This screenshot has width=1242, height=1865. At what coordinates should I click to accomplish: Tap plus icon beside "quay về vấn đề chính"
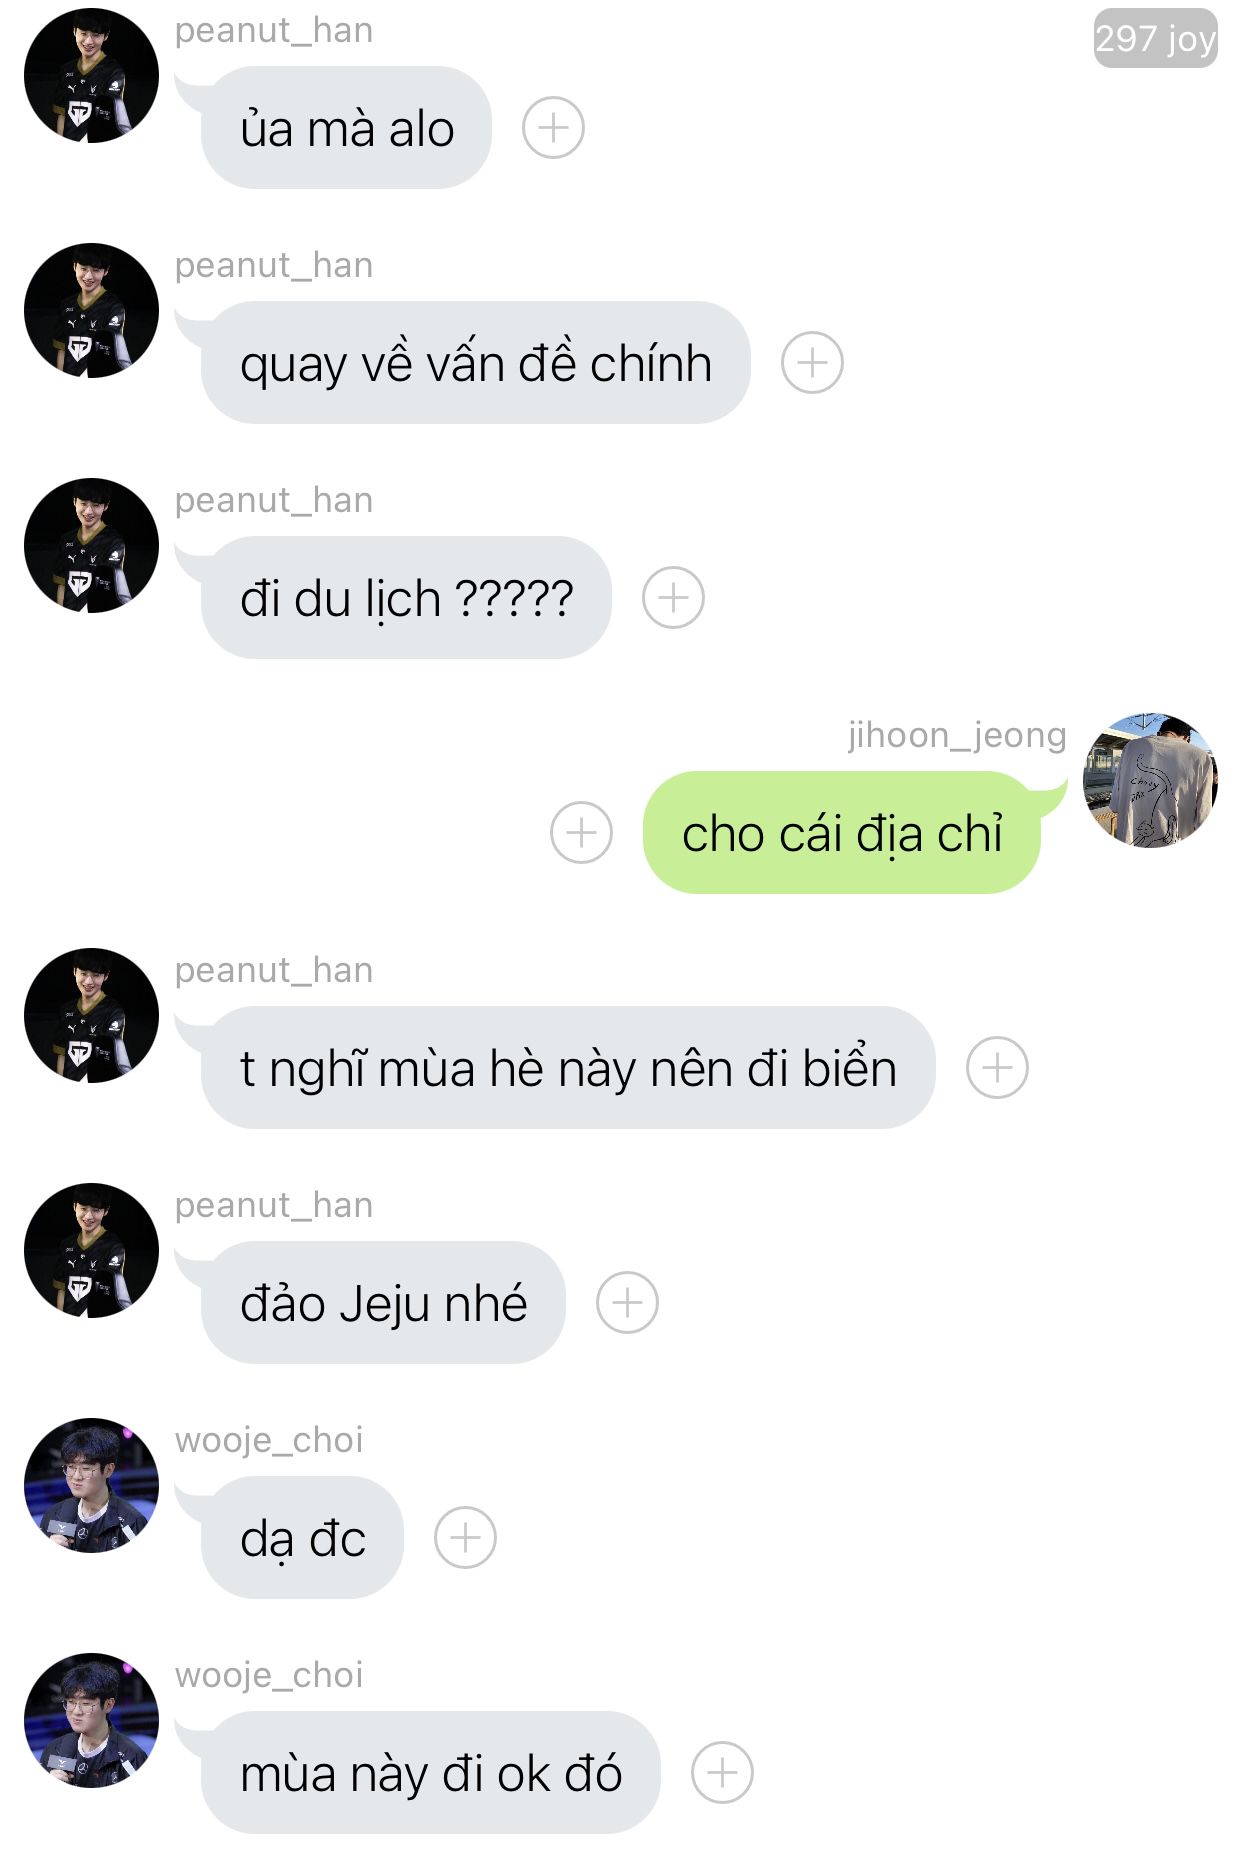pos(812,362)
